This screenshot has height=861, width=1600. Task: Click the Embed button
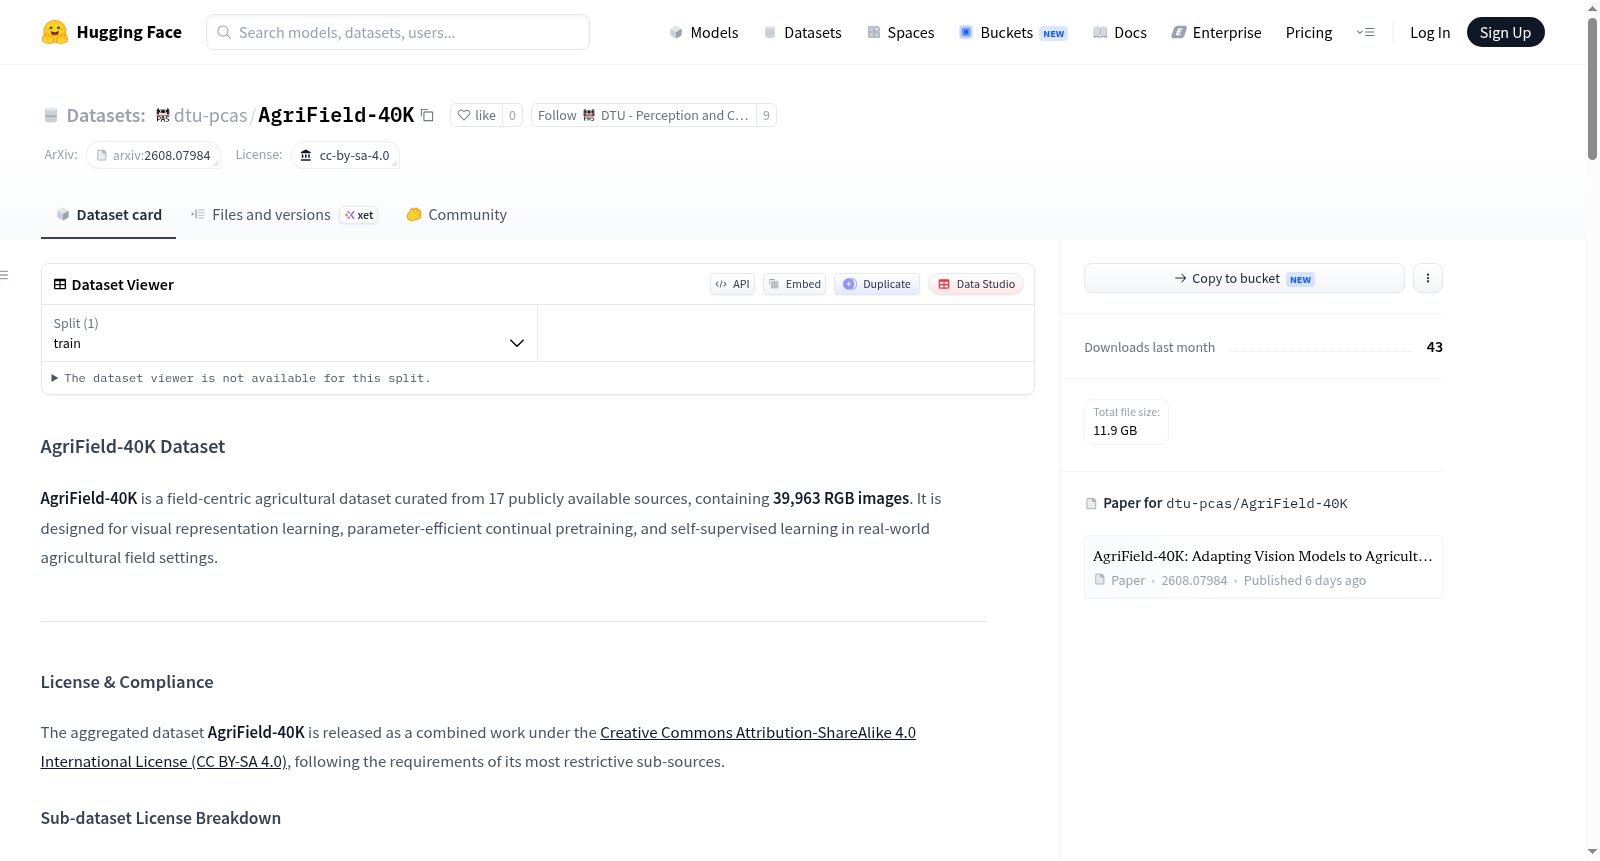point(795,284)
